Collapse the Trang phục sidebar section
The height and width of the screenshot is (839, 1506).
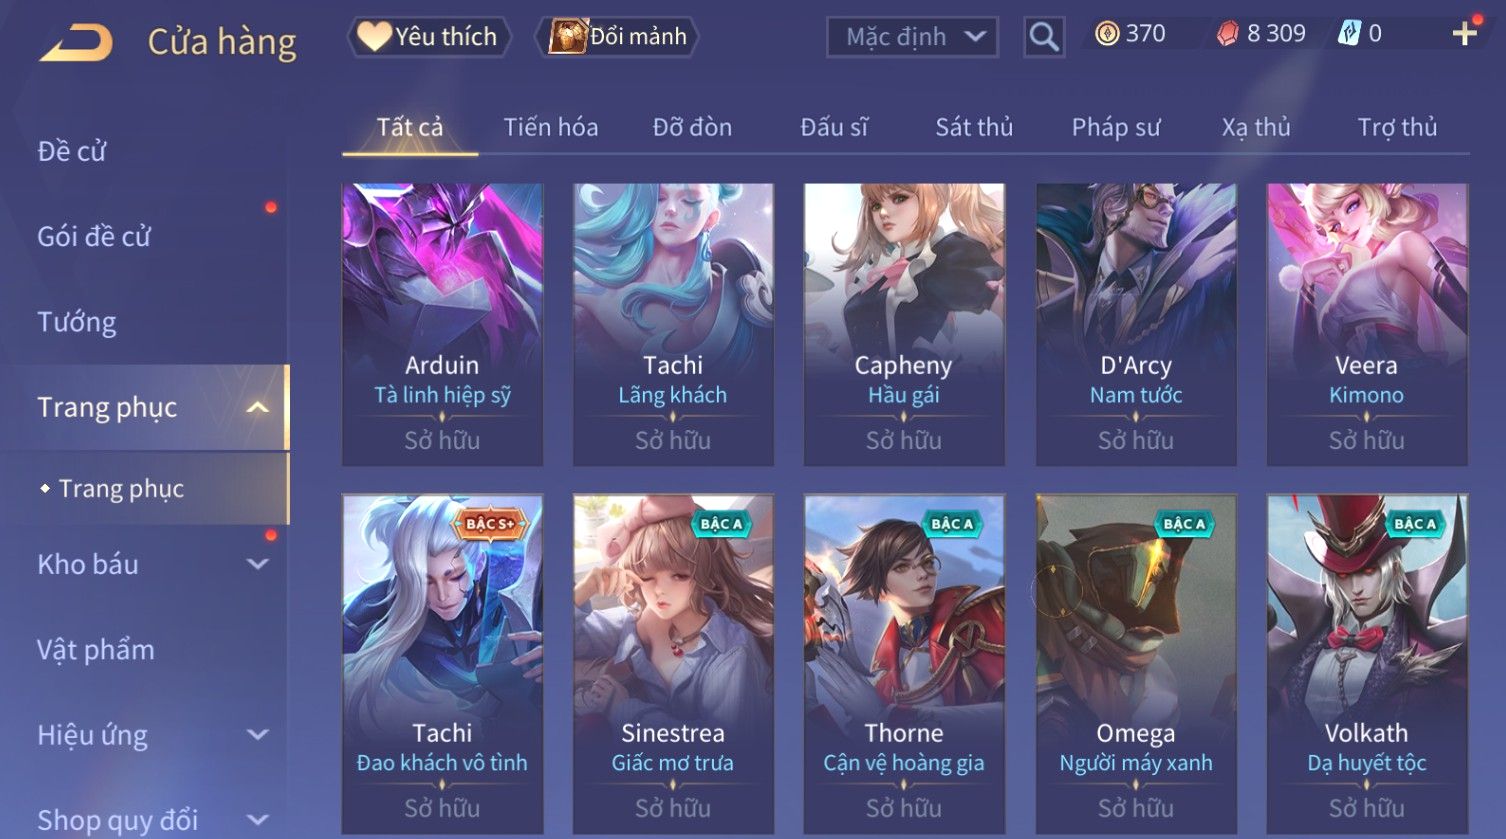pyautogui.click(x=258, y=408)
